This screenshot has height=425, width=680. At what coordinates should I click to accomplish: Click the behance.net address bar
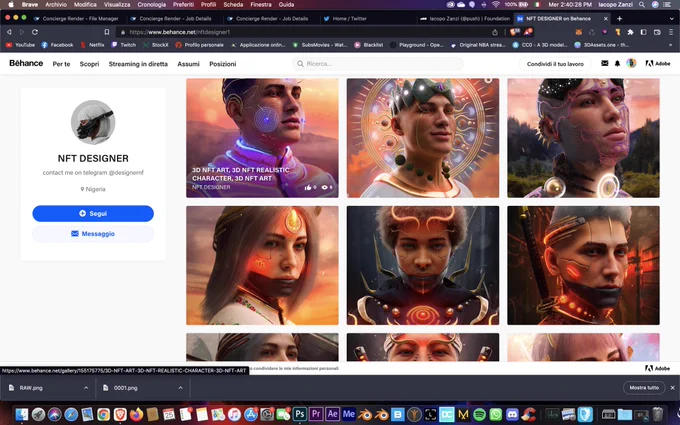pos(304,32)
